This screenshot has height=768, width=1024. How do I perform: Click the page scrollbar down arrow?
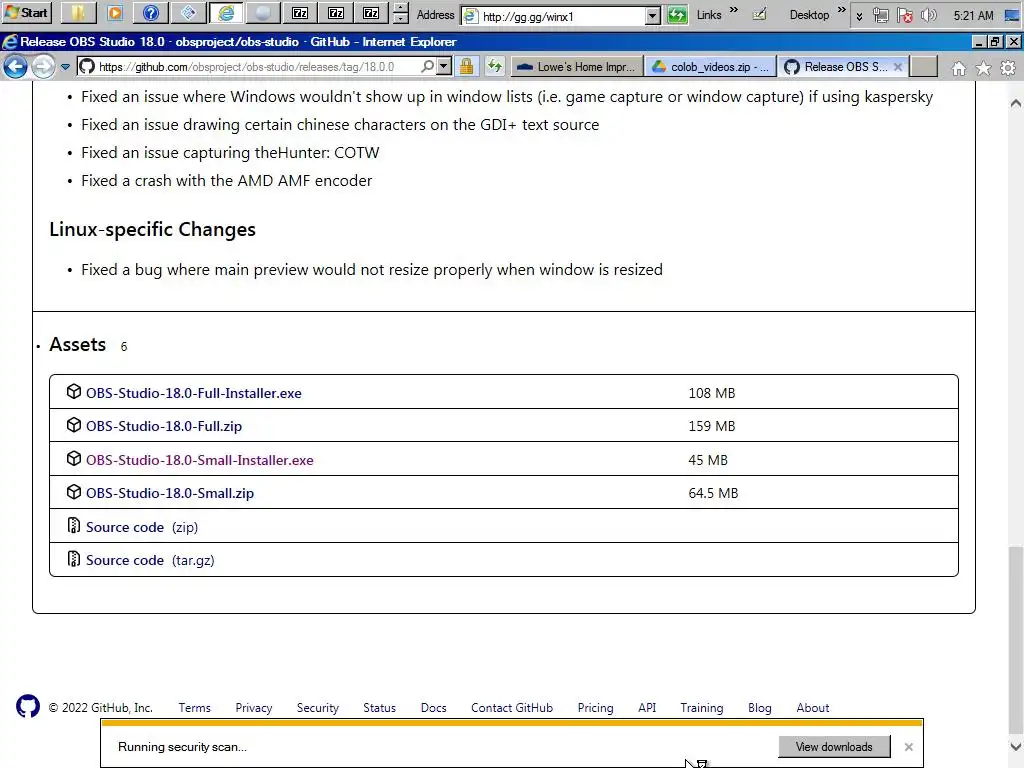click(x=1016, y=746)
